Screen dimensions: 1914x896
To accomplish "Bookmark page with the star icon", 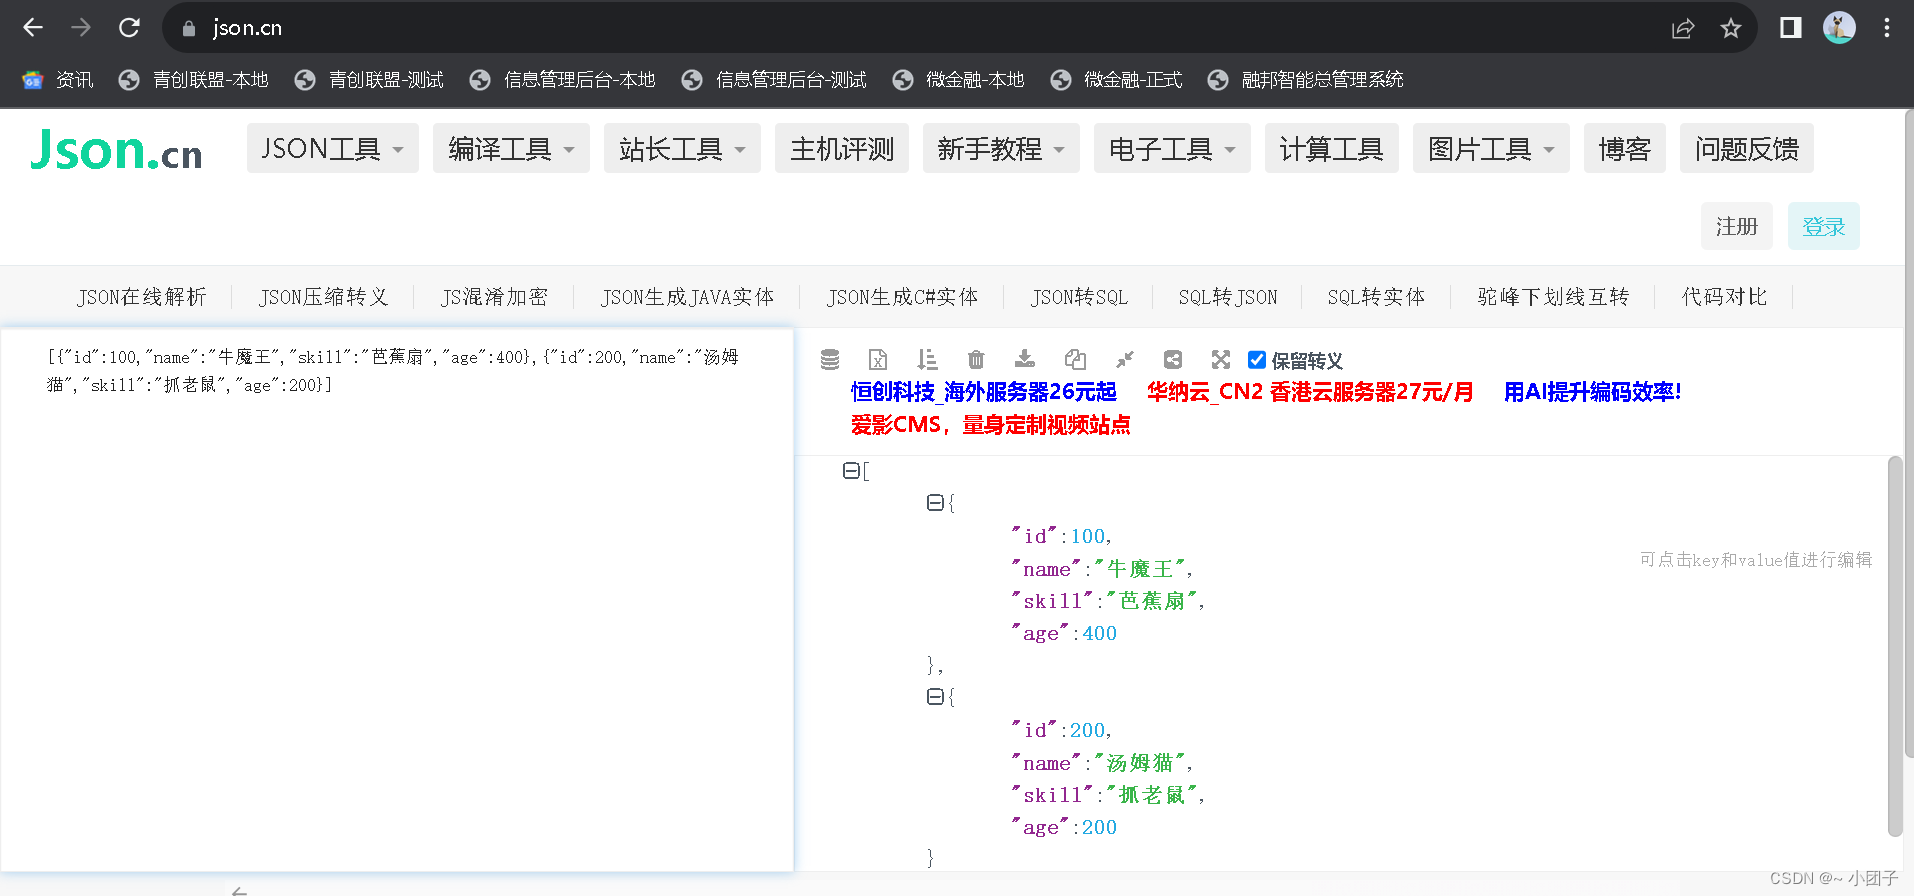I will pyautogui.click(x=1731, y=28).
